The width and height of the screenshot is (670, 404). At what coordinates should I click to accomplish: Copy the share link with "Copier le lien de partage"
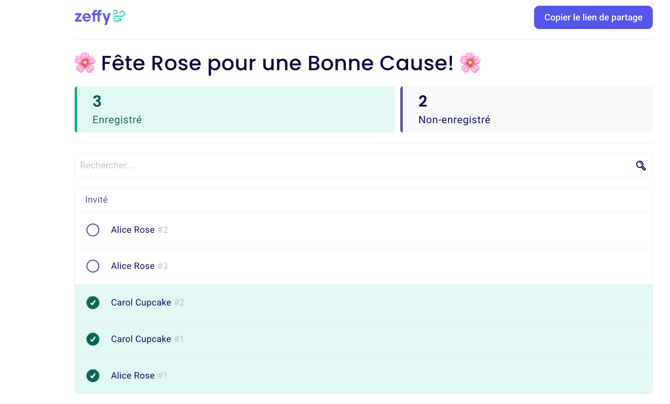593,18
